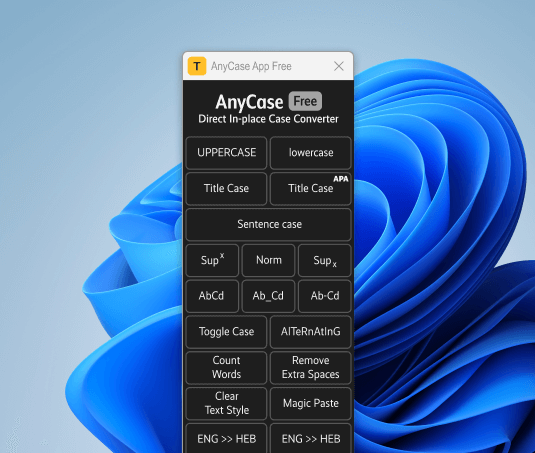This screenshot has height=453, width=535.
Task: Click Remove Extra Spaces
Action: click(310, 368)
